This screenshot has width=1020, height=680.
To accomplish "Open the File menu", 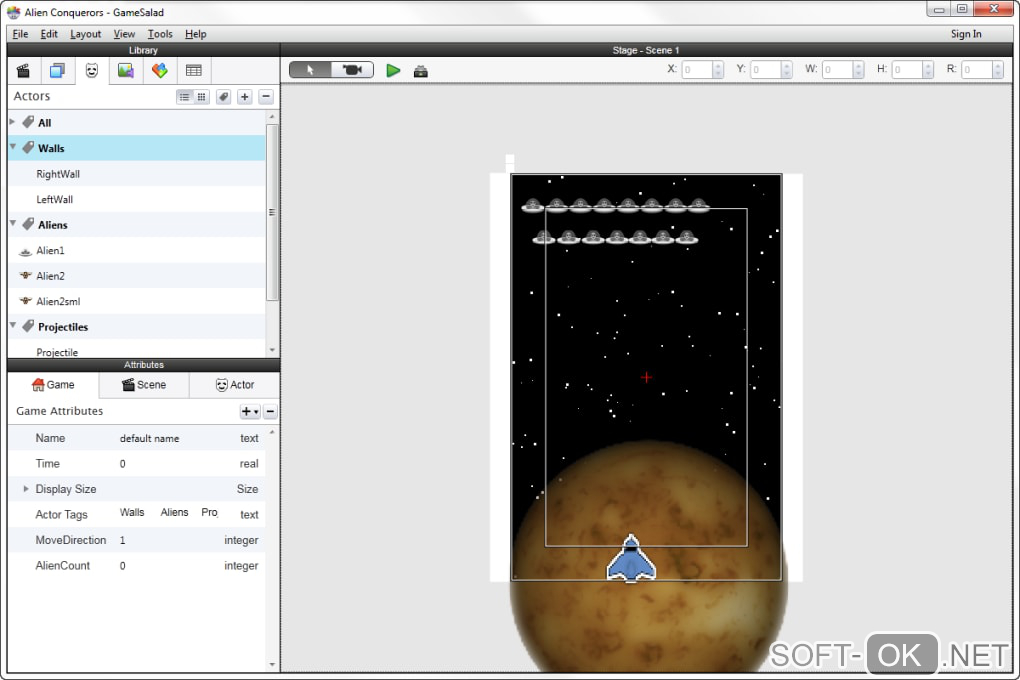I will point(20,34).
